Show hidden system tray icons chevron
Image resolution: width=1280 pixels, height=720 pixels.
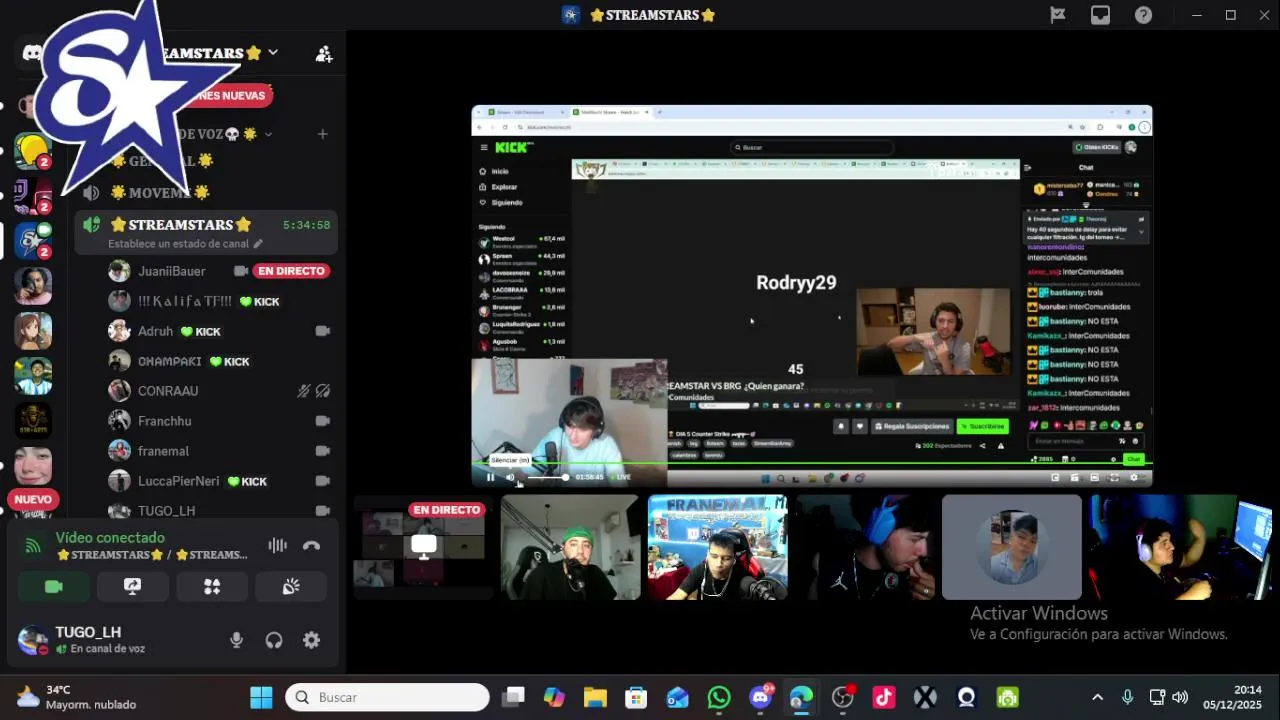click(x=1097, y=697)
